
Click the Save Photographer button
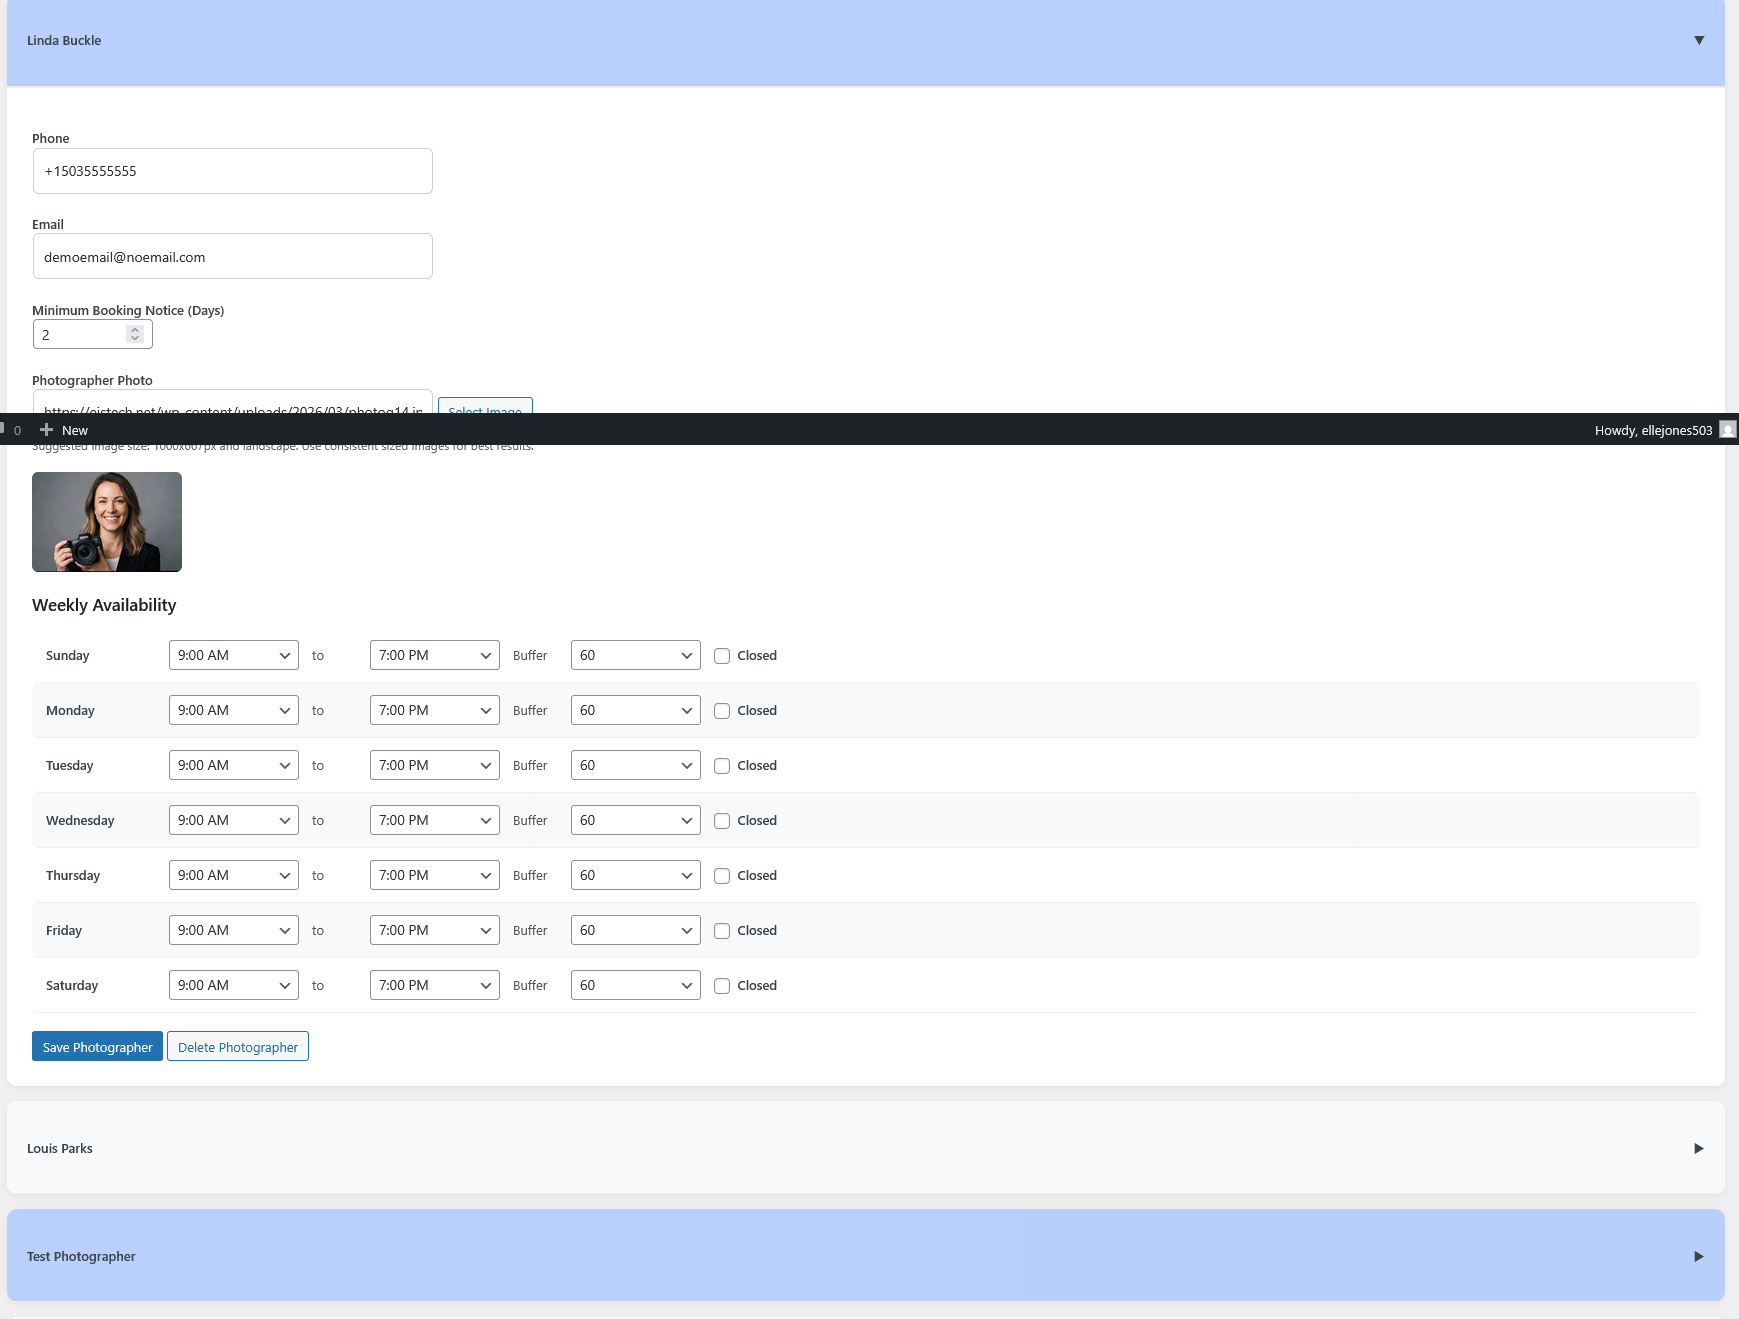tap(97, 1047)
